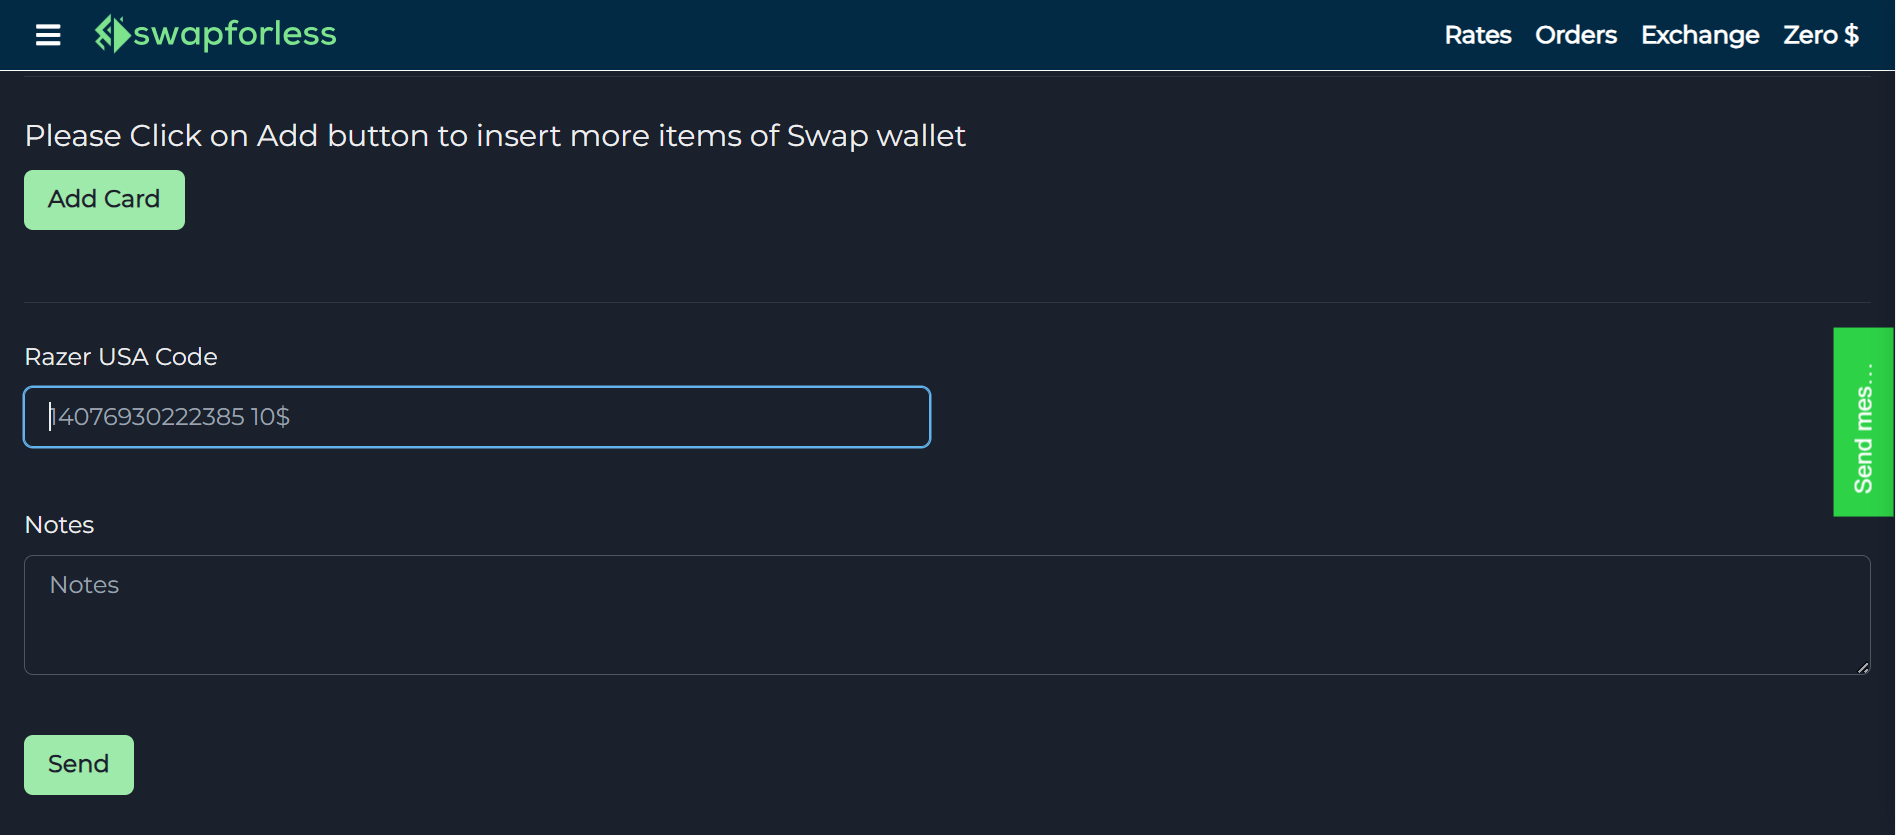Open the hamburger navigation menu
The height and width of the screenshot is (835, 1896).
tap(47, 35)
